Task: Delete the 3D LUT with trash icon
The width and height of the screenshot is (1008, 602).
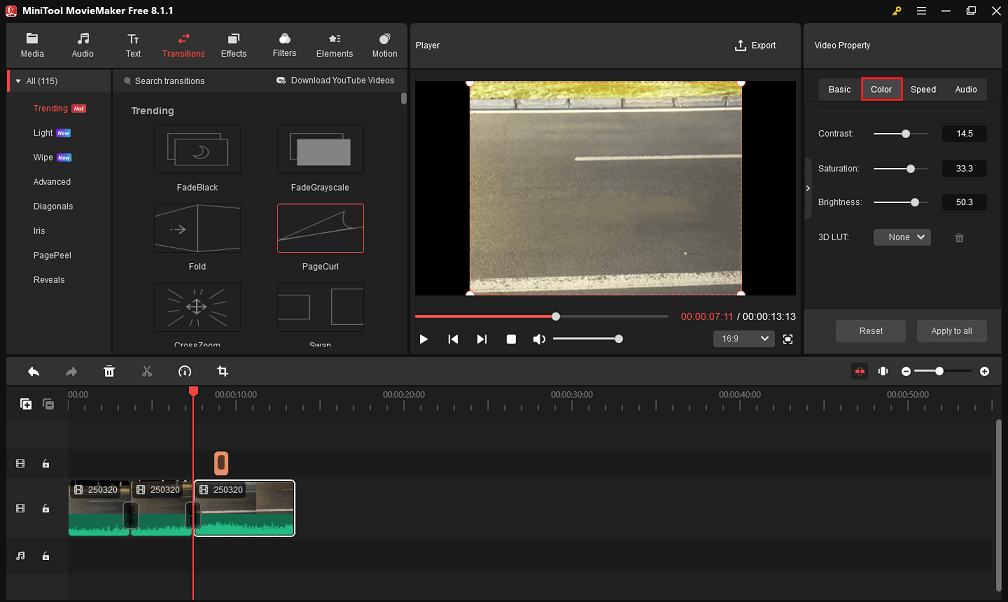Action: [x=959, y=237]
